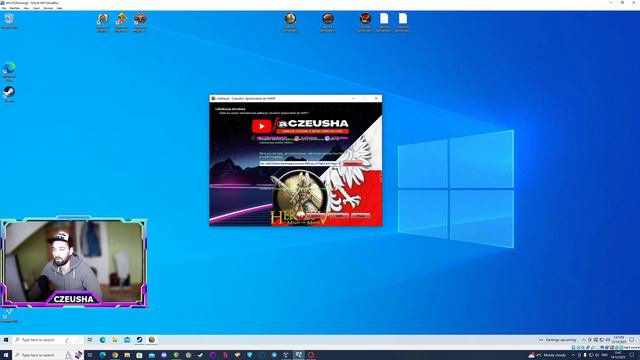Open the VirtualBox View menu

[x=27, y=8]
